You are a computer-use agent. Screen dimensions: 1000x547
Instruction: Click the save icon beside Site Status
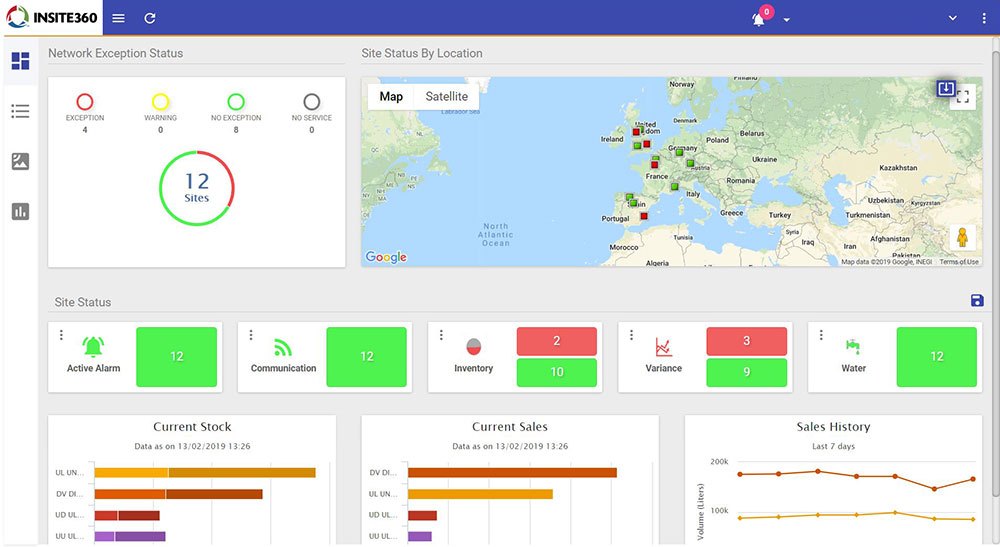click(976, 300)
